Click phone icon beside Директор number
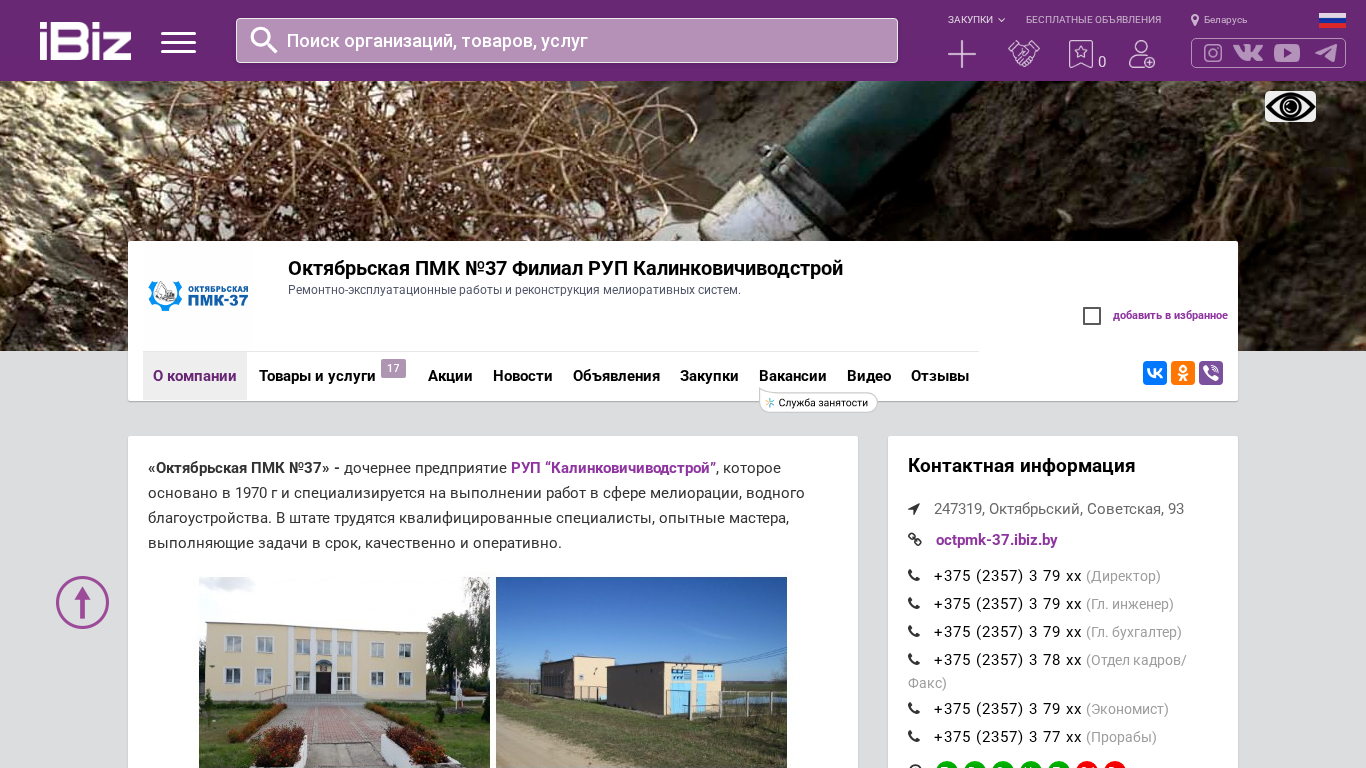This screenshot has height=768, width=1366. pyautogui.click(x=914, y=576)
